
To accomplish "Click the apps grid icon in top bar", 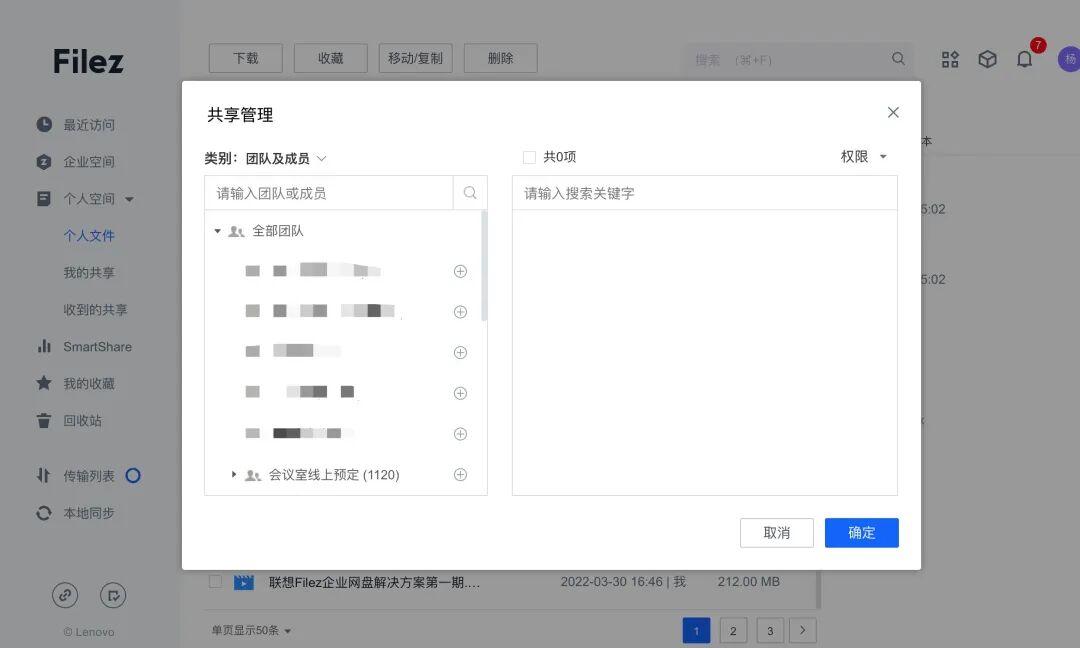I will (949, 59).
